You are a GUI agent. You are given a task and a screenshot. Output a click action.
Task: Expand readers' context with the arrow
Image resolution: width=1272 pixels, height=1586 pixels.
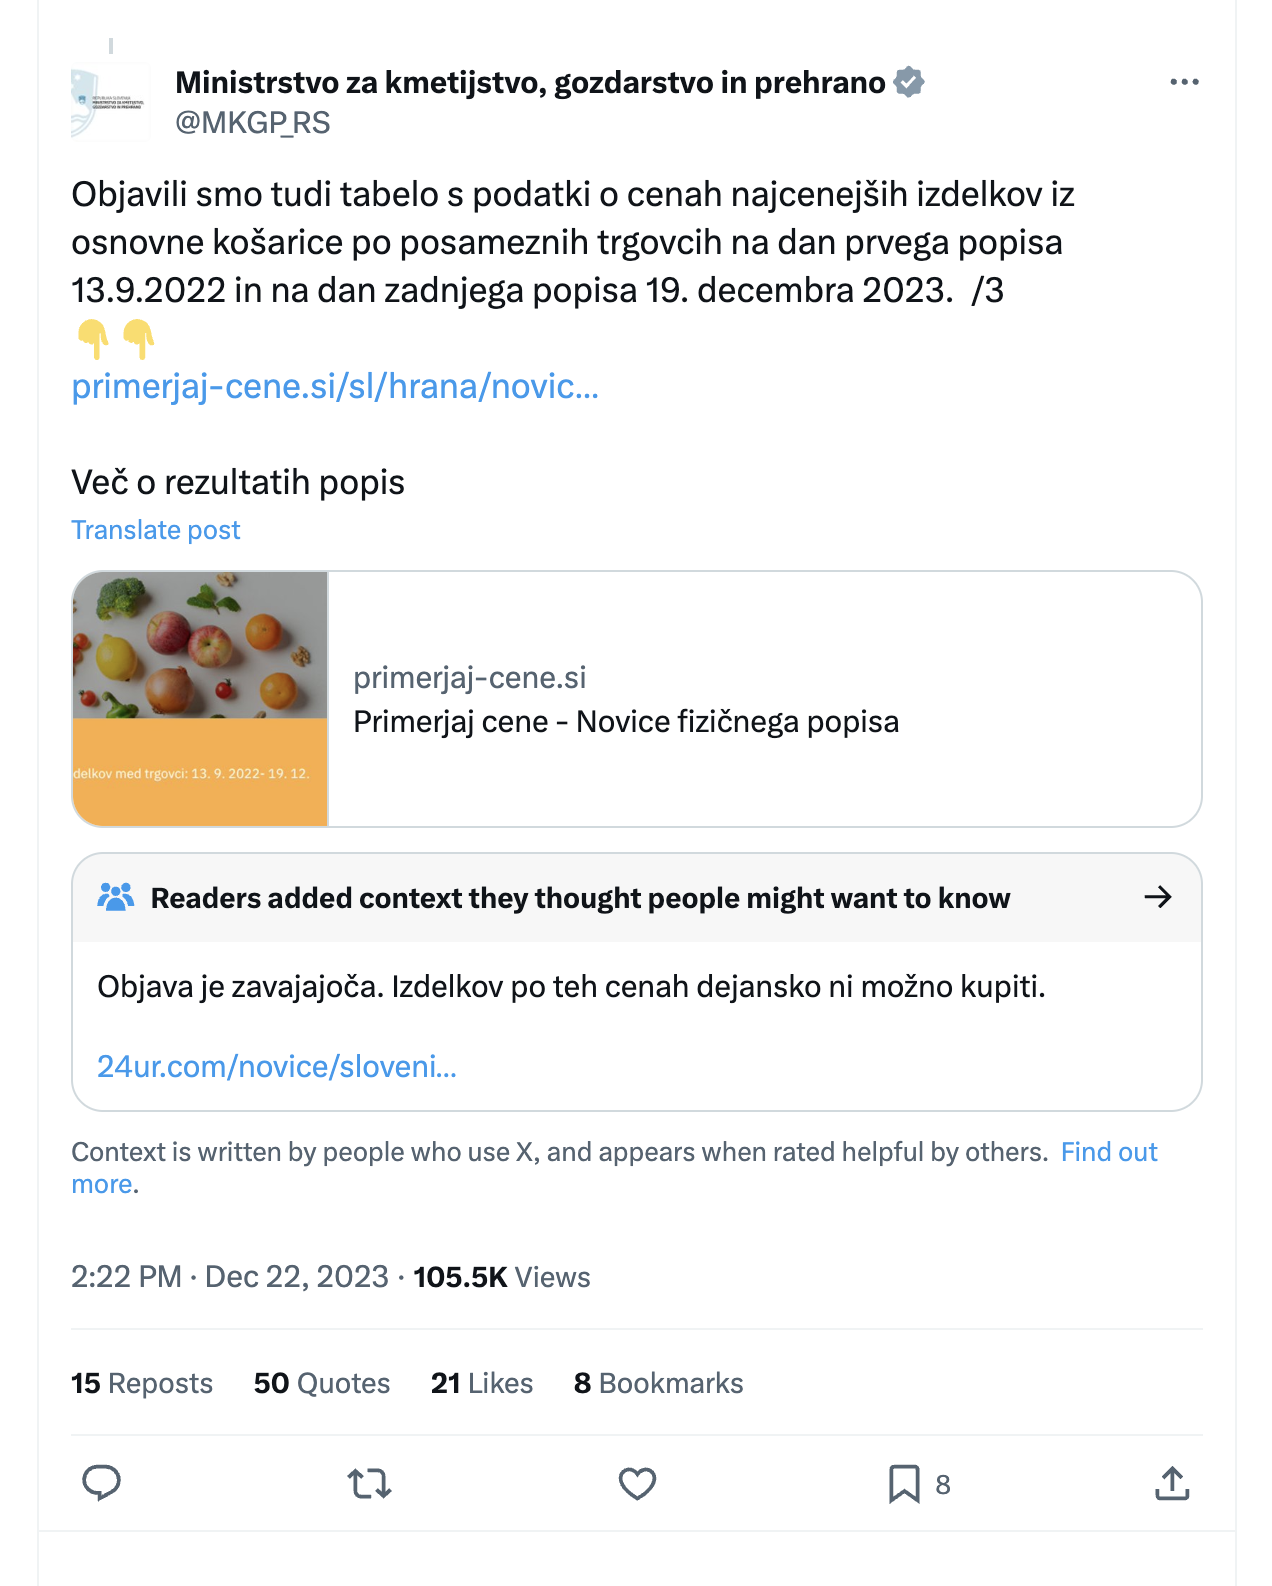pyautogui.click(x=1157, y=897)
